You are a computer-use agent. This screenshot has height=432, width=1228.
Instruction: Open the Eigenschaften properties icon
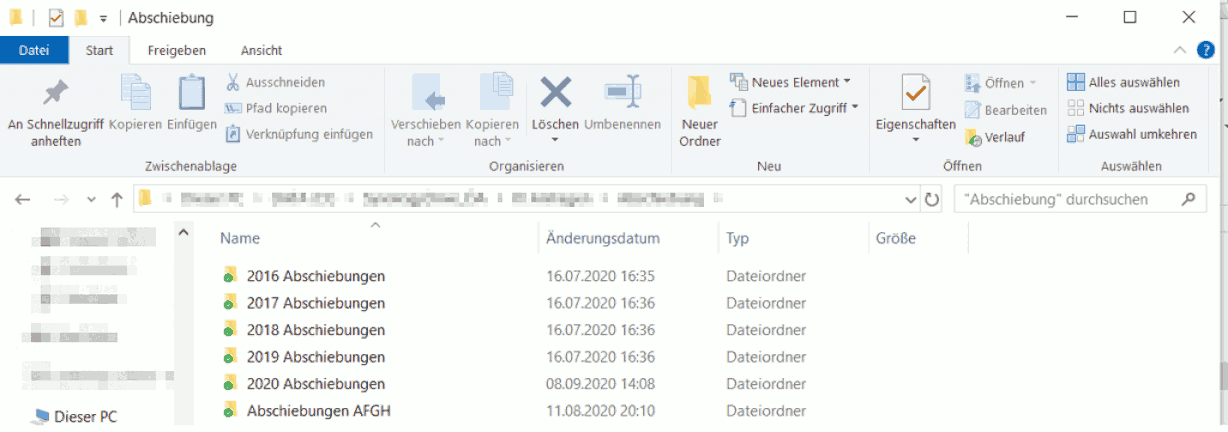pos(915,96)
